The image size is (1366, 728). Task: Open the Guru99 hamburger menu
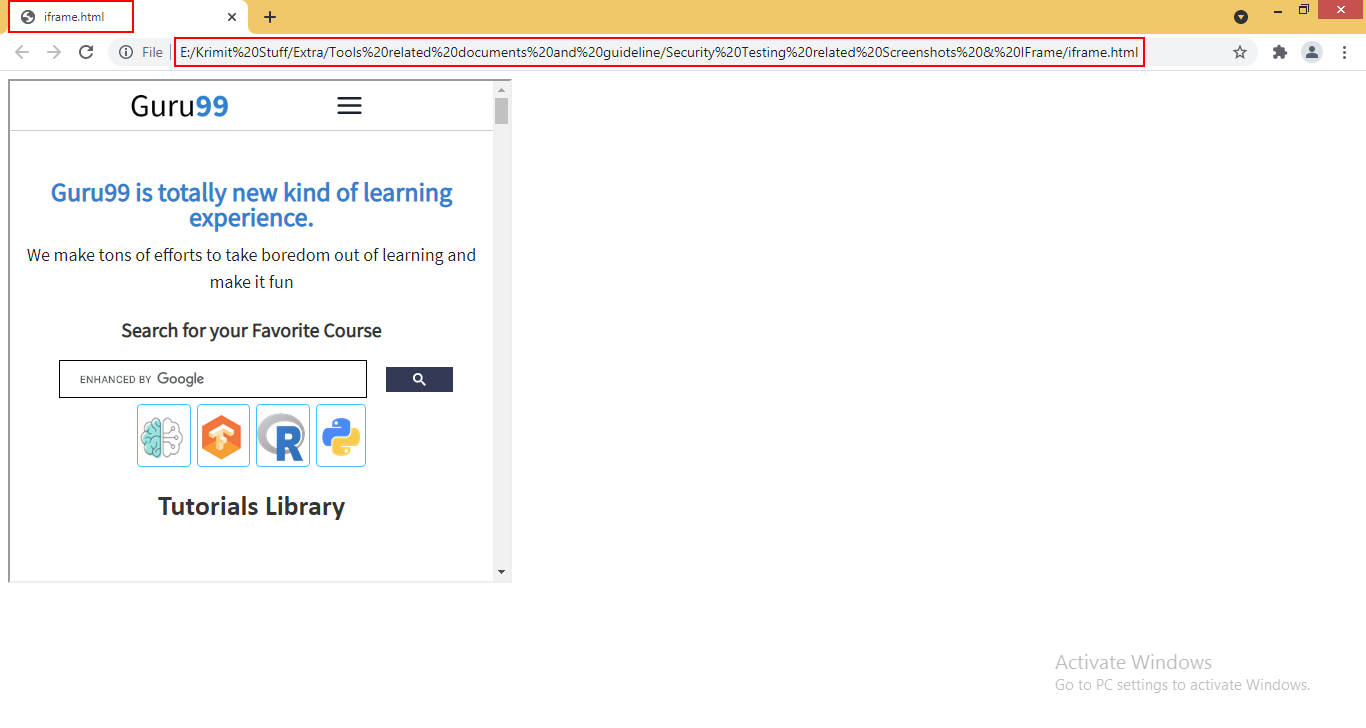(x=349, y=106)
